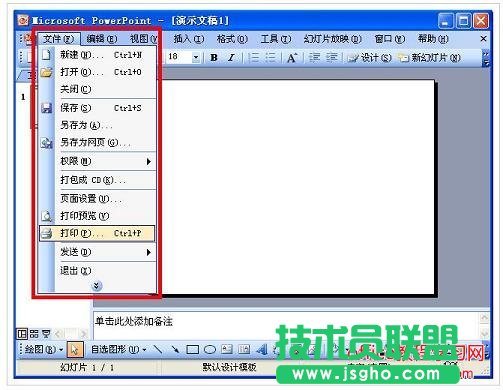Viewport: 503px width, 390px height.
Task: Switch to Normal view button
Action: point(22,333)
